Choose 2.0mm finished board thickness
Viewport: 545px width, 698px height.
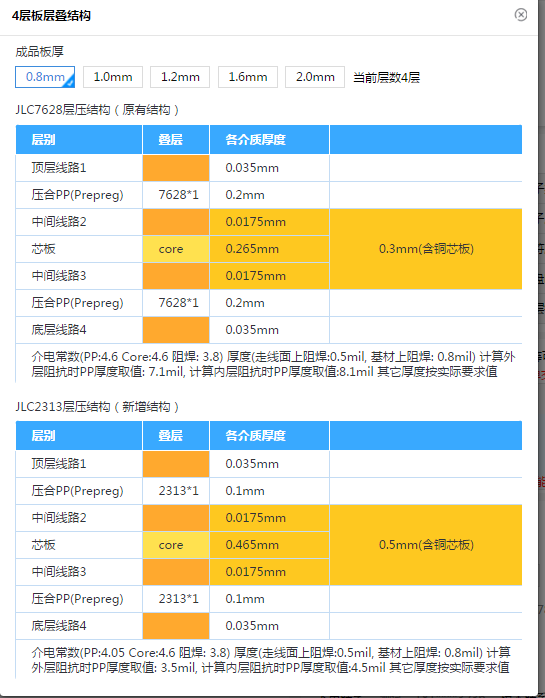[x=315, y=77]
